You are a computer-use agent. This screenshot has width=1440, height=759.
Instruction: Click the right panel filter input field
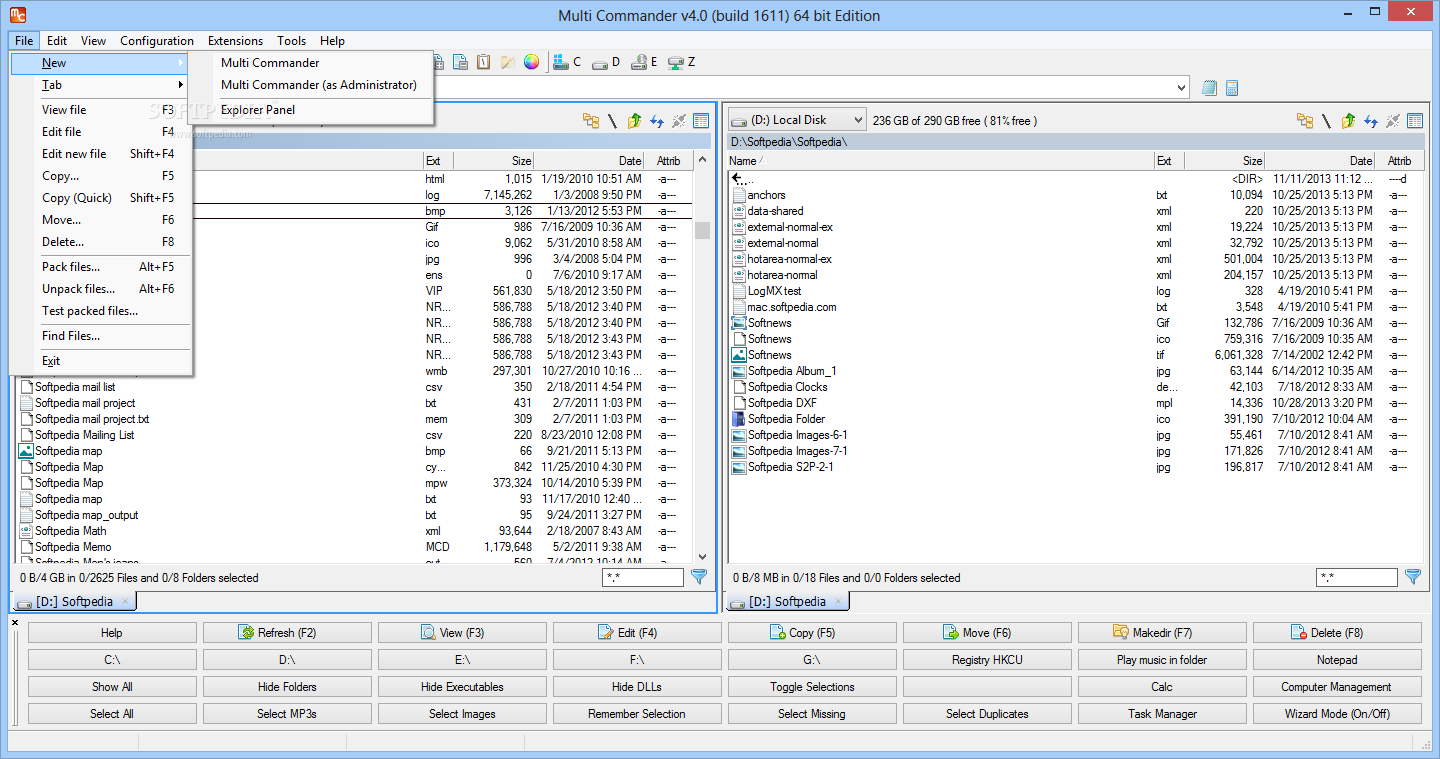tap(1357, 577)
